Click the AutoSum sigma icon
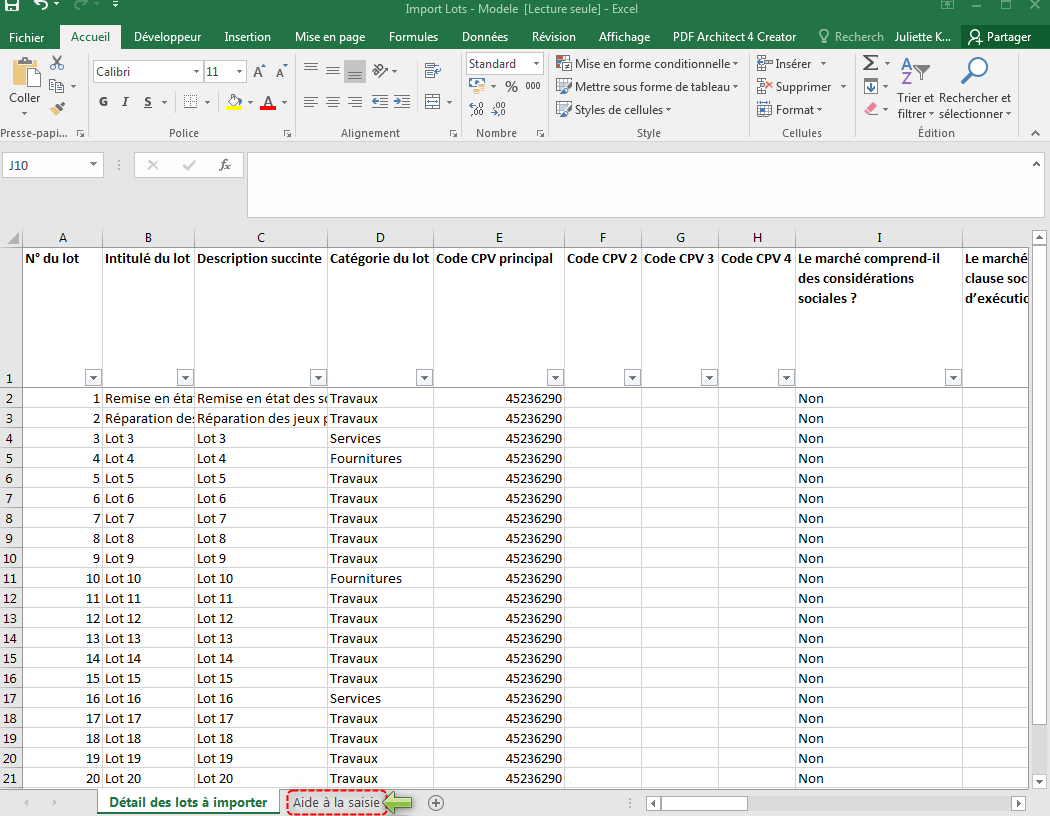This screenshot has height=816, width=1050. pos(870,63)
